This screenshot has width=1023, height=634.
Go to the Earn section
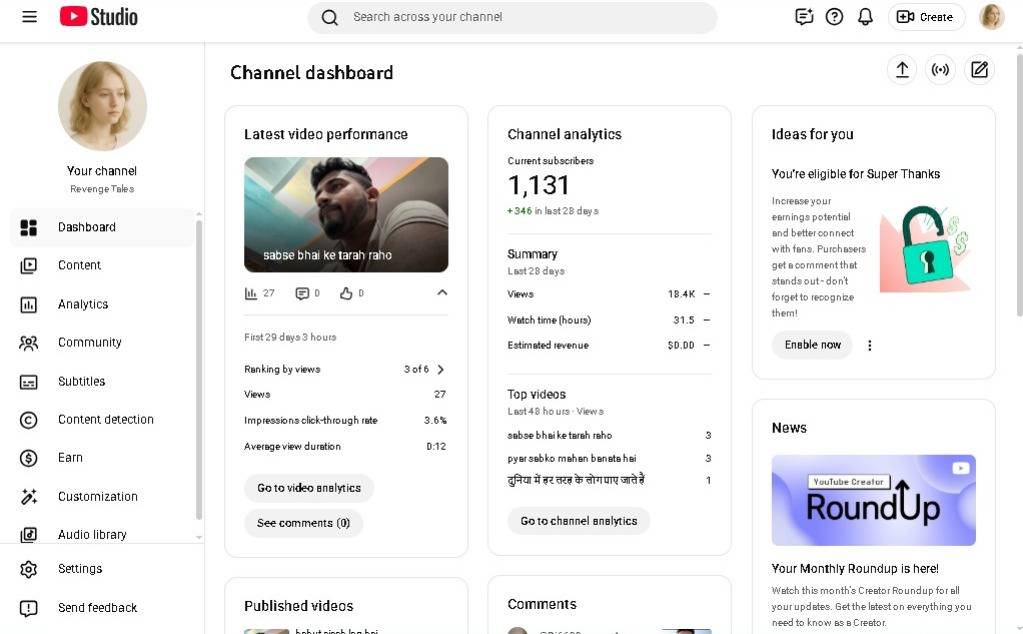click(70, 457)
